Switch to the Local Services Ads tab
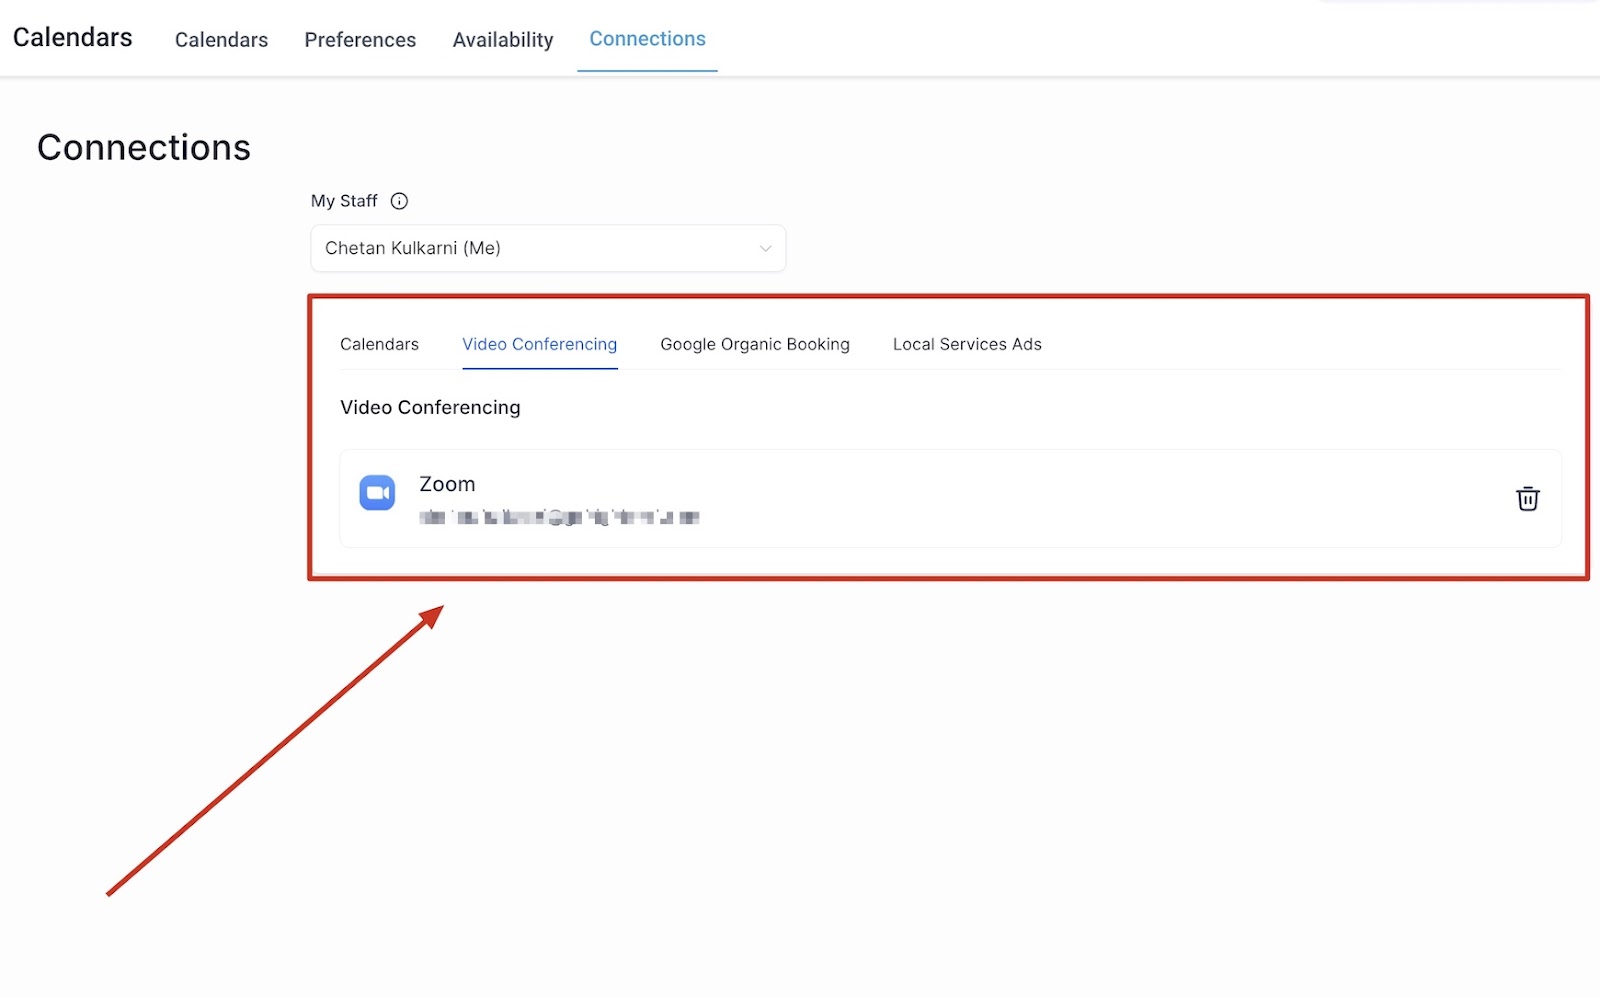This screenshot has height=997, width=1600. click(x=967, y=344)
